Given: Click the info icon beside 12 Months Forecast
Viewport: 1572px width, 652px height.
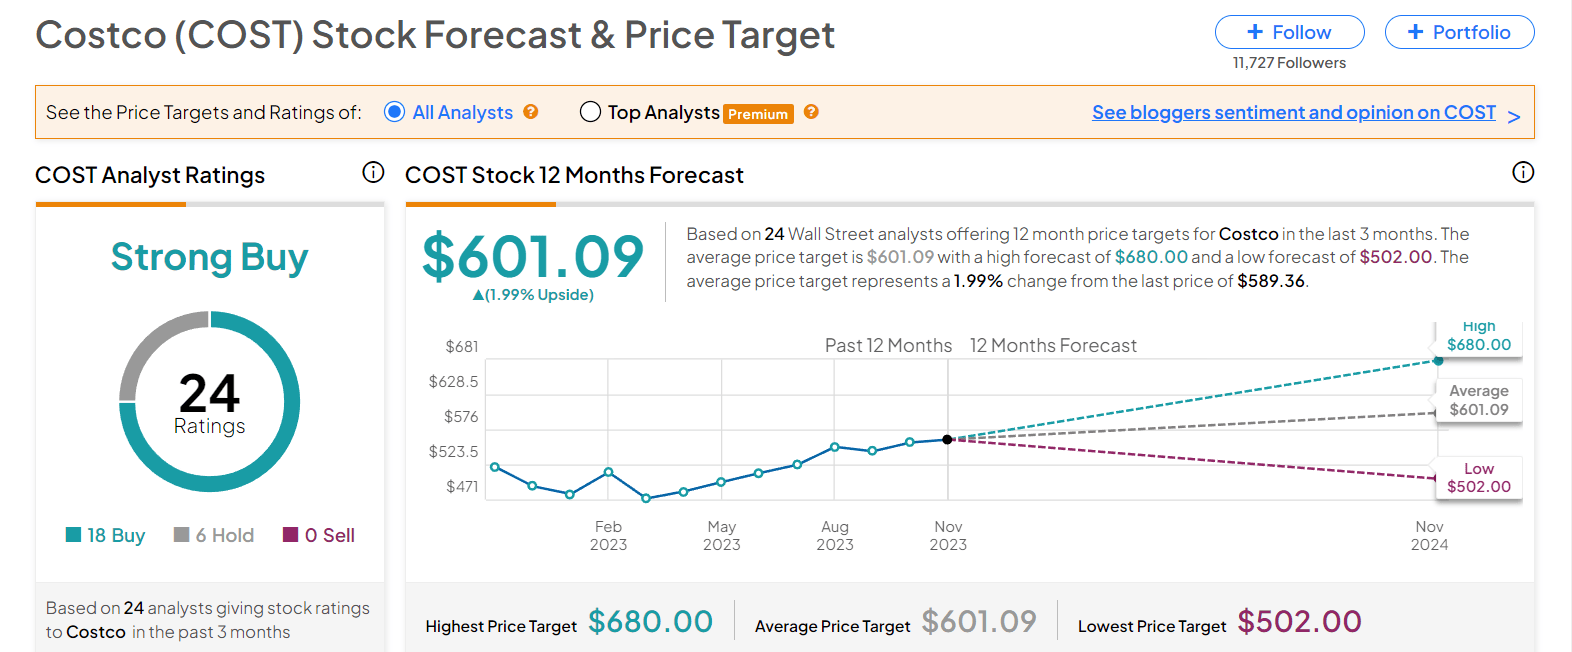Looking at the screenshot, I should coord(1522,173).
